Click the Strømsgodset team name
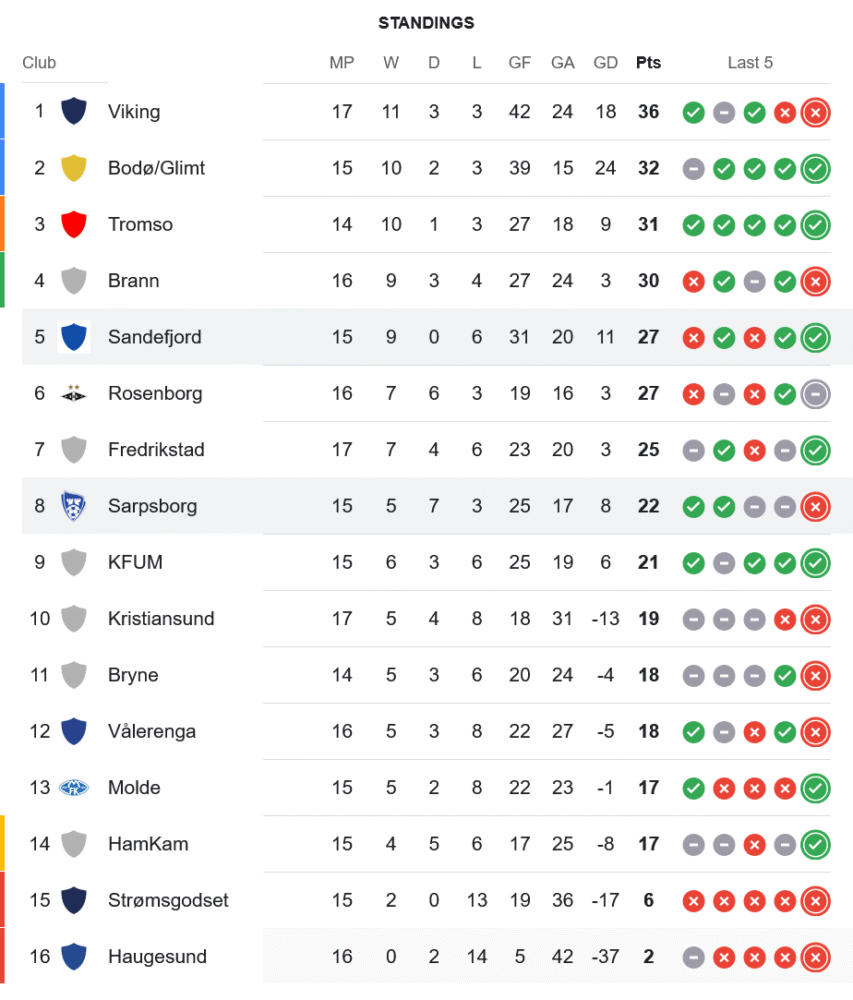Screen dimensions: 853x1000 (168, 900)
